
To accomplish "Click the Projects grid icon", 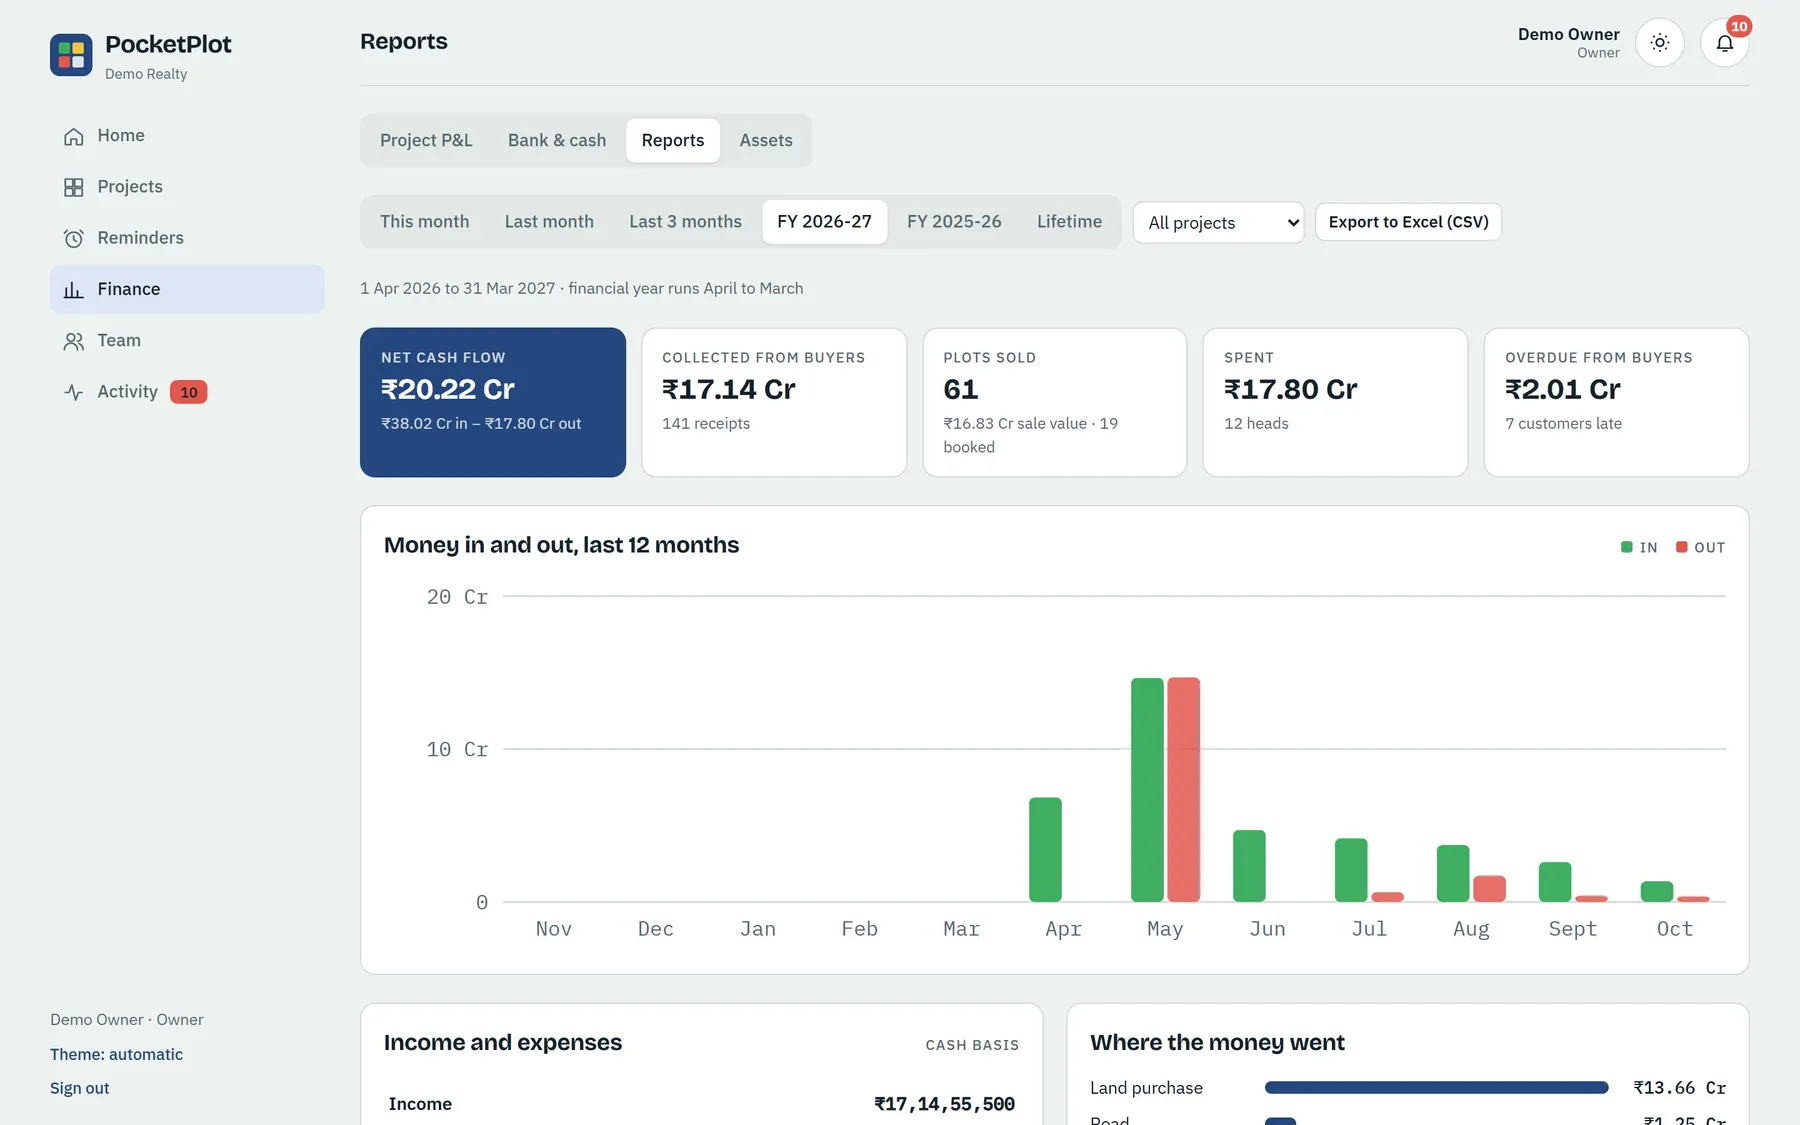I will point(73,187).
